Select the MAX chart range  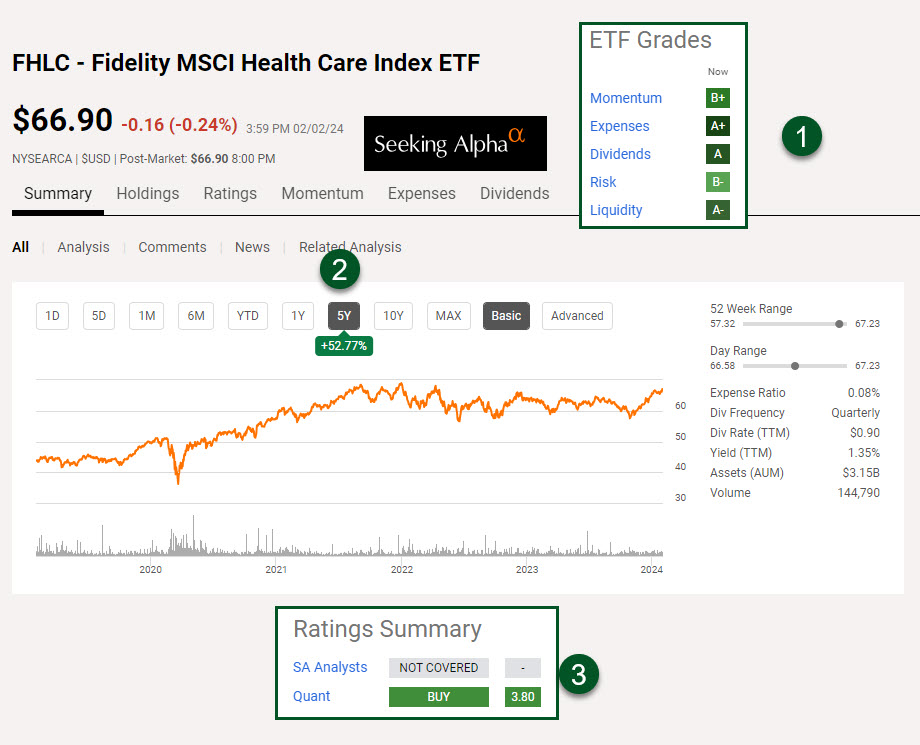pos(448,316)
